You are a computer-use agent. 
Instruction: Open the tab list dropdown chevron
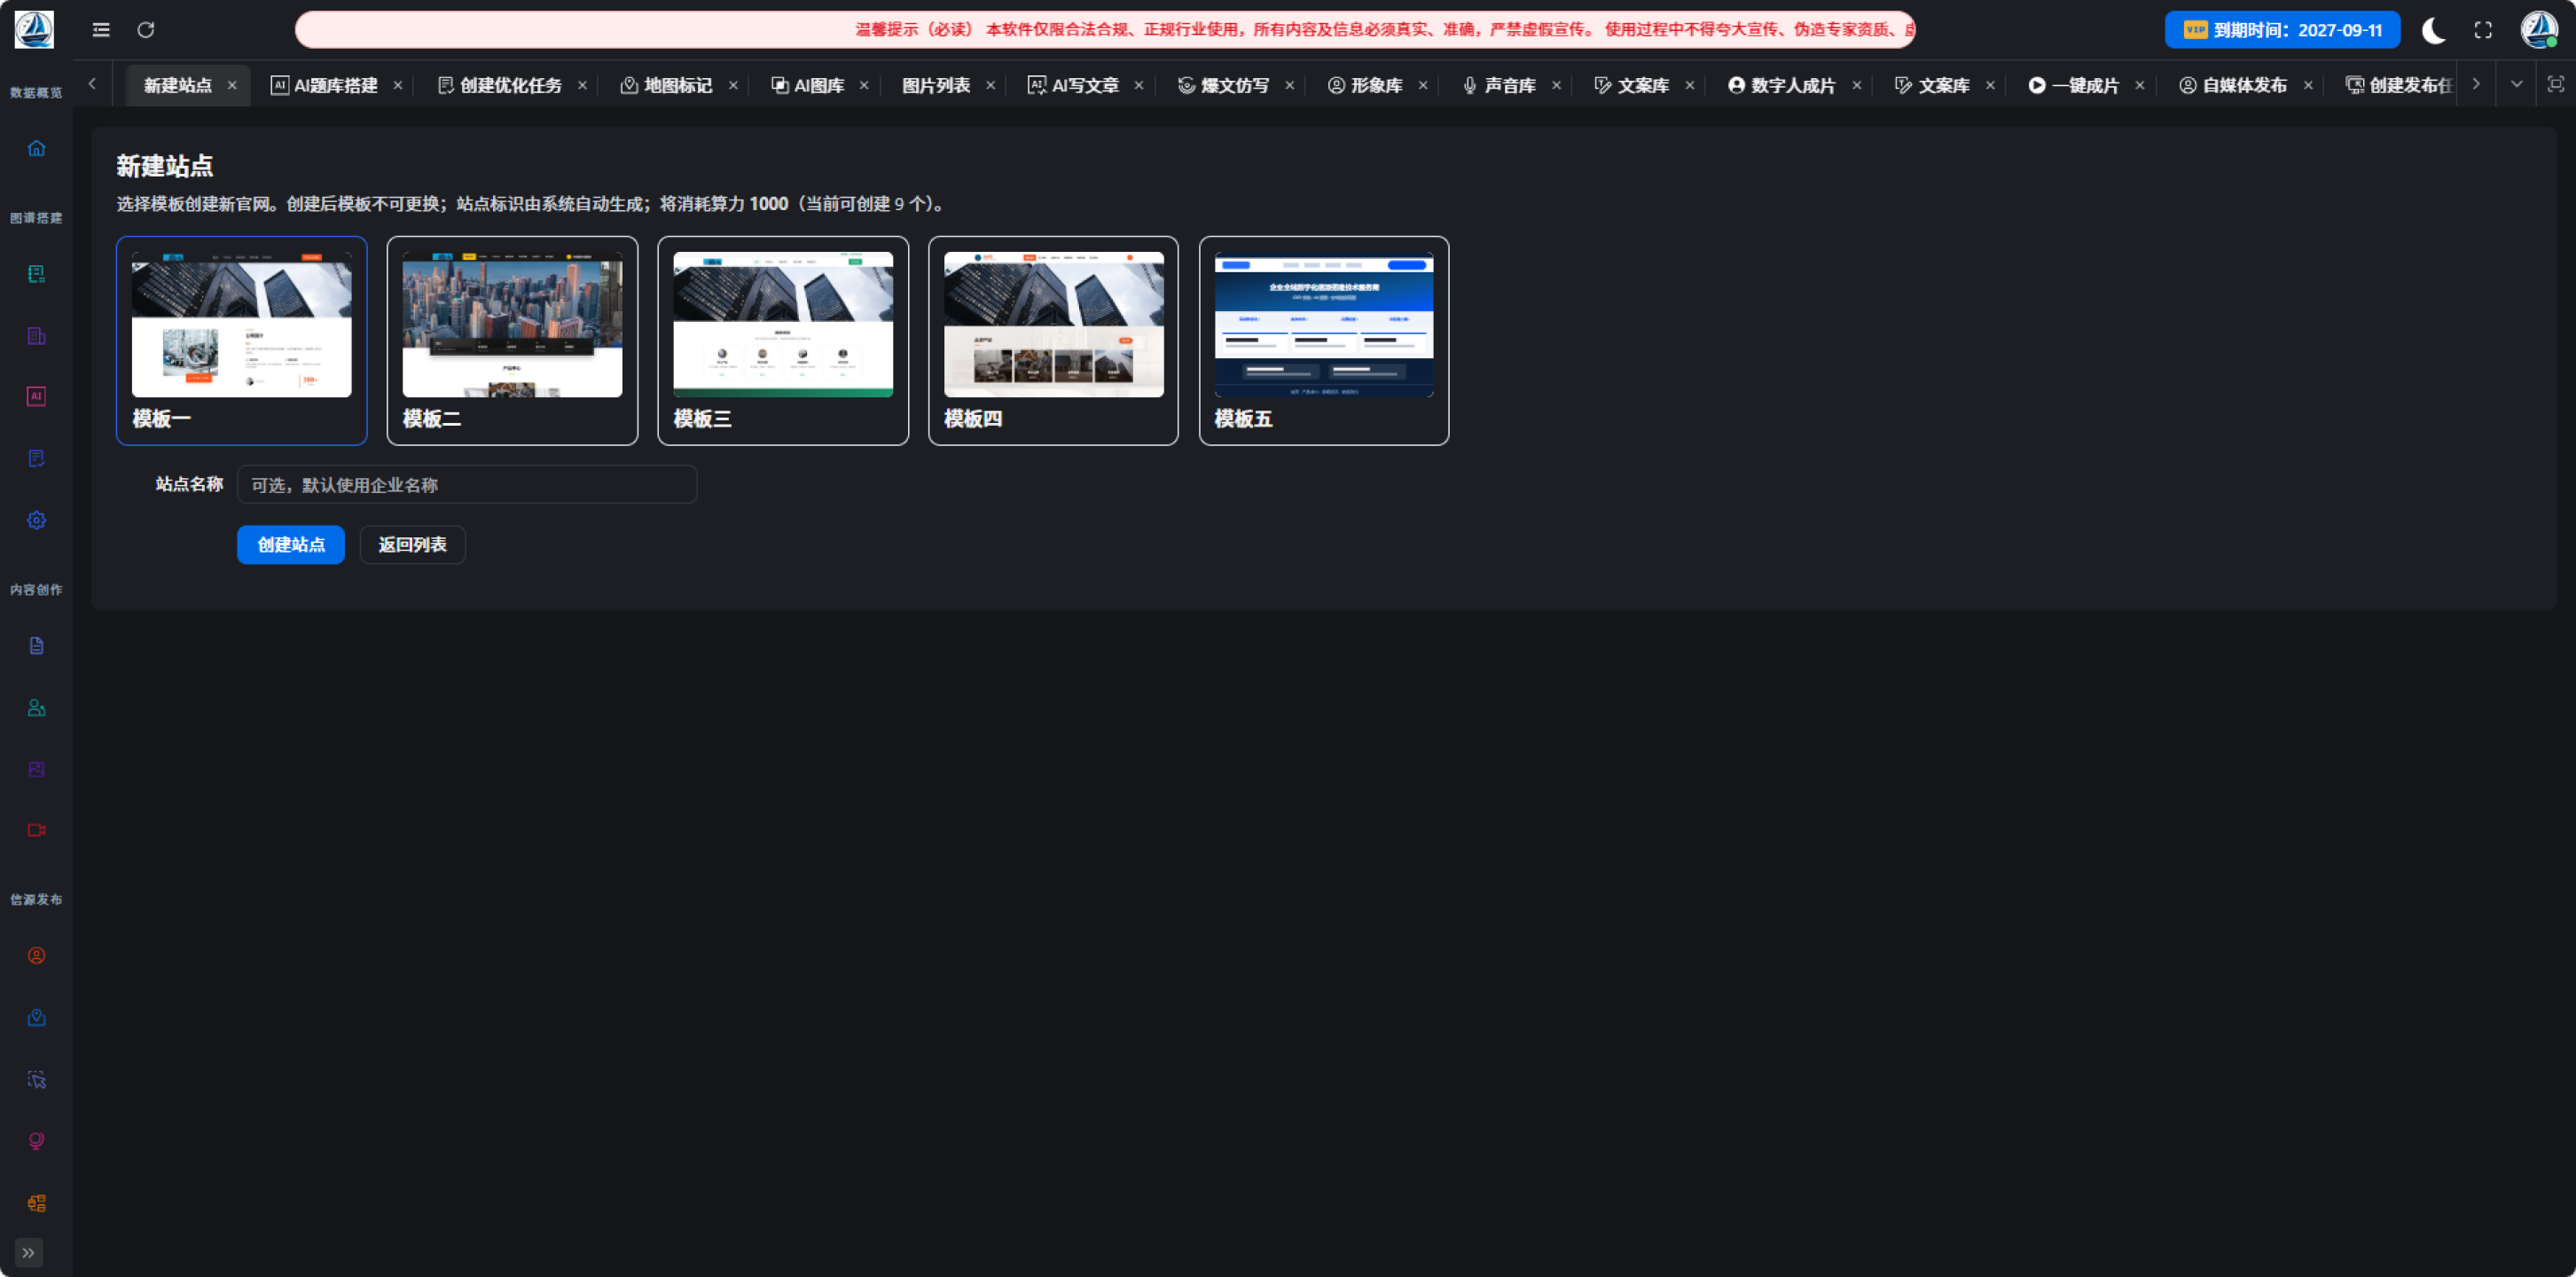pyautogui.click(x=2516, y=85)
